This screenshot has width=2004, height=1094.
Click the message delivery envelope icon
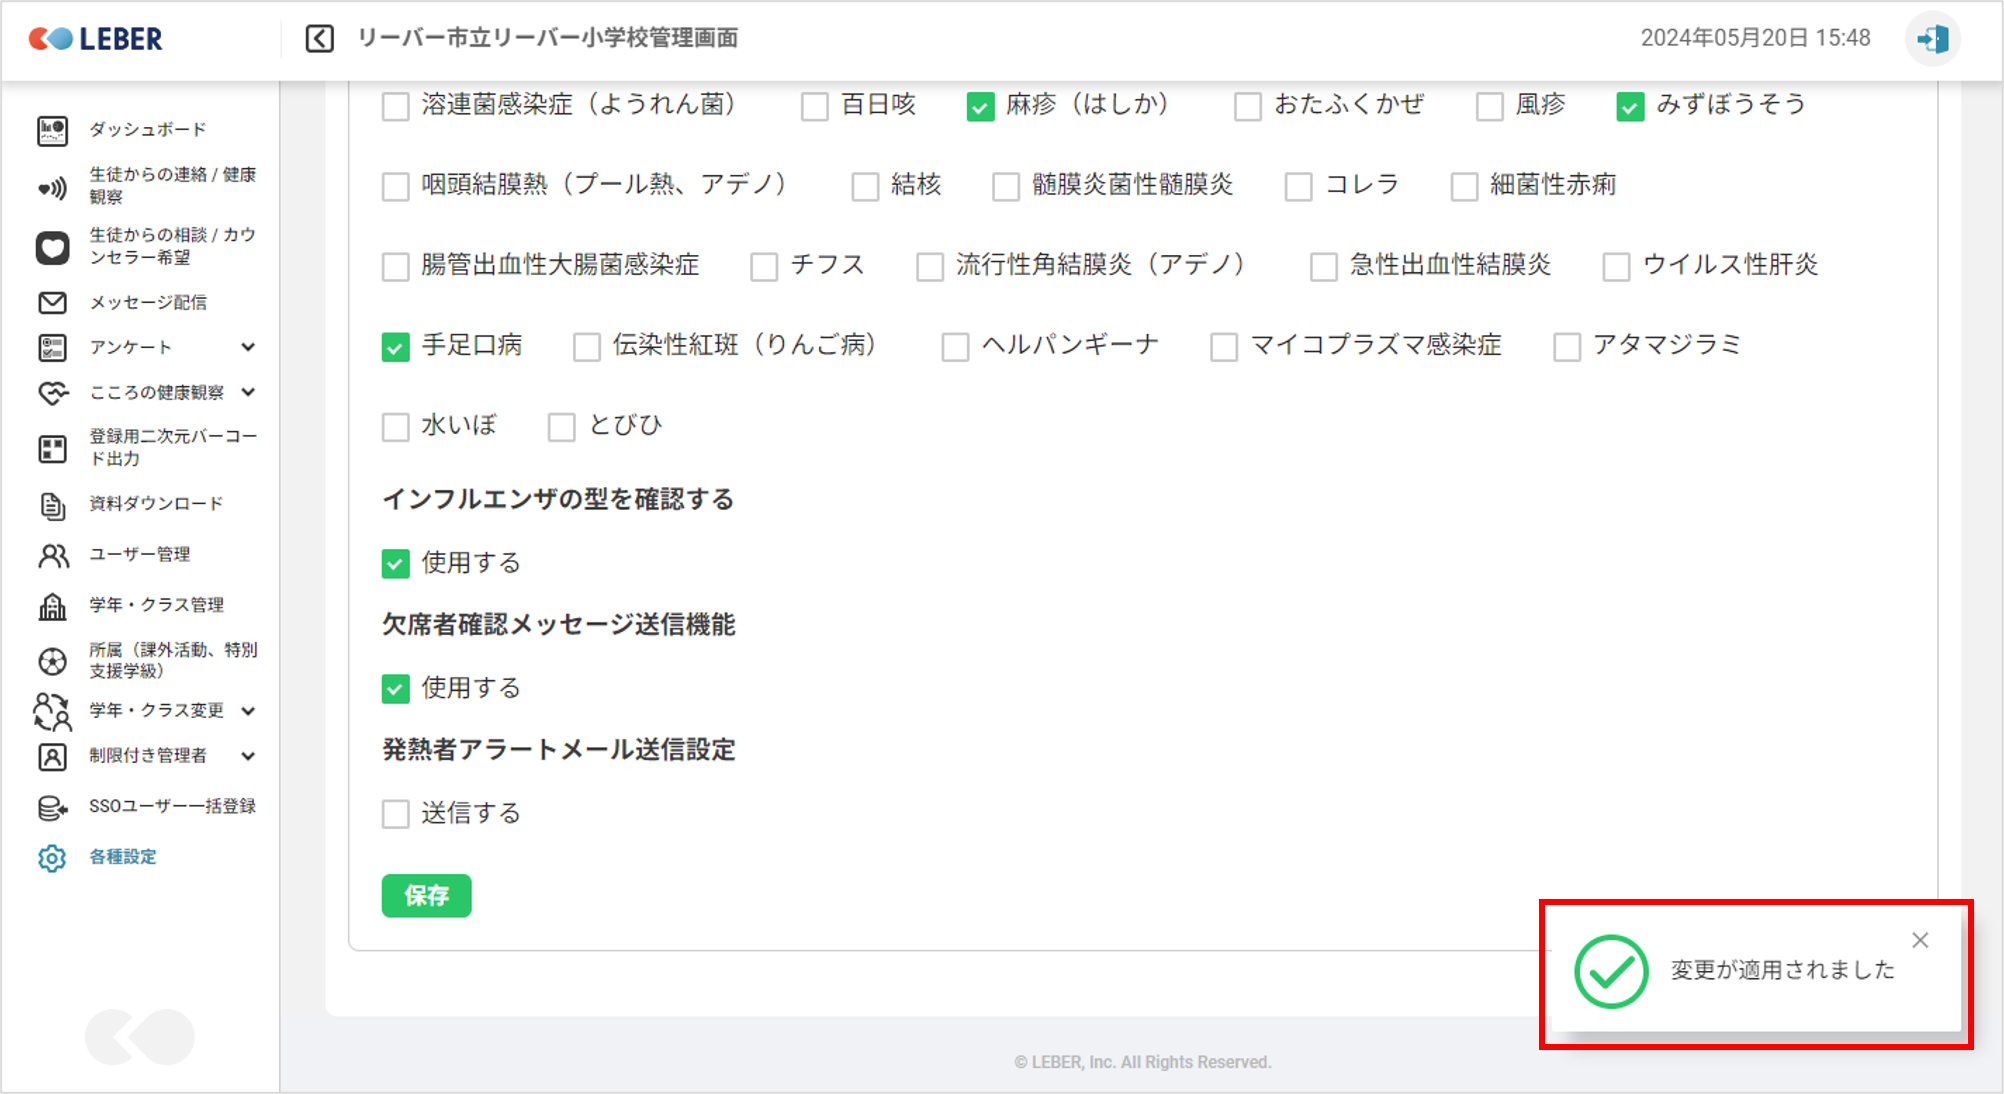(x=52, y=303)
